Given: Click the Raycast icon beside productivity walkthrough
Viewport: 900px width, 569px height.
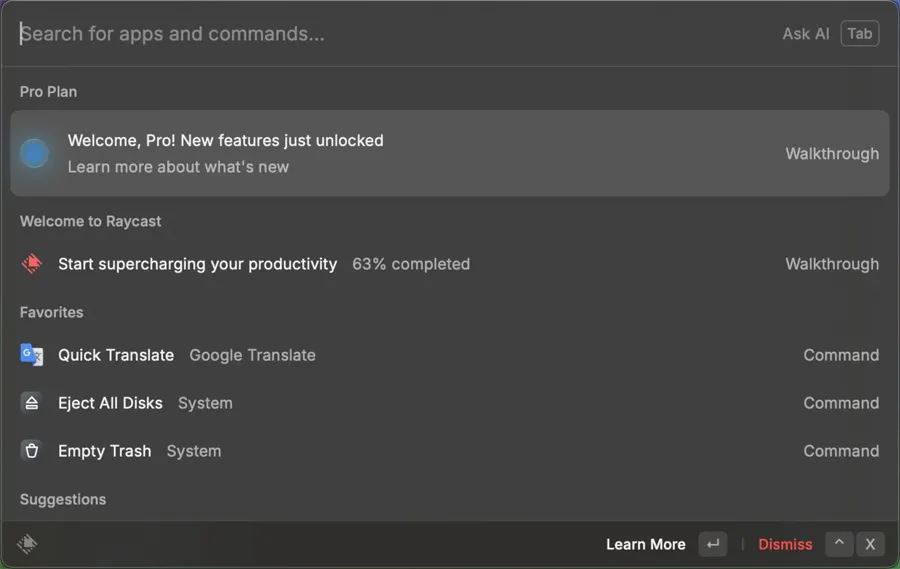Looking at the screenshot, I should [32, 264].
